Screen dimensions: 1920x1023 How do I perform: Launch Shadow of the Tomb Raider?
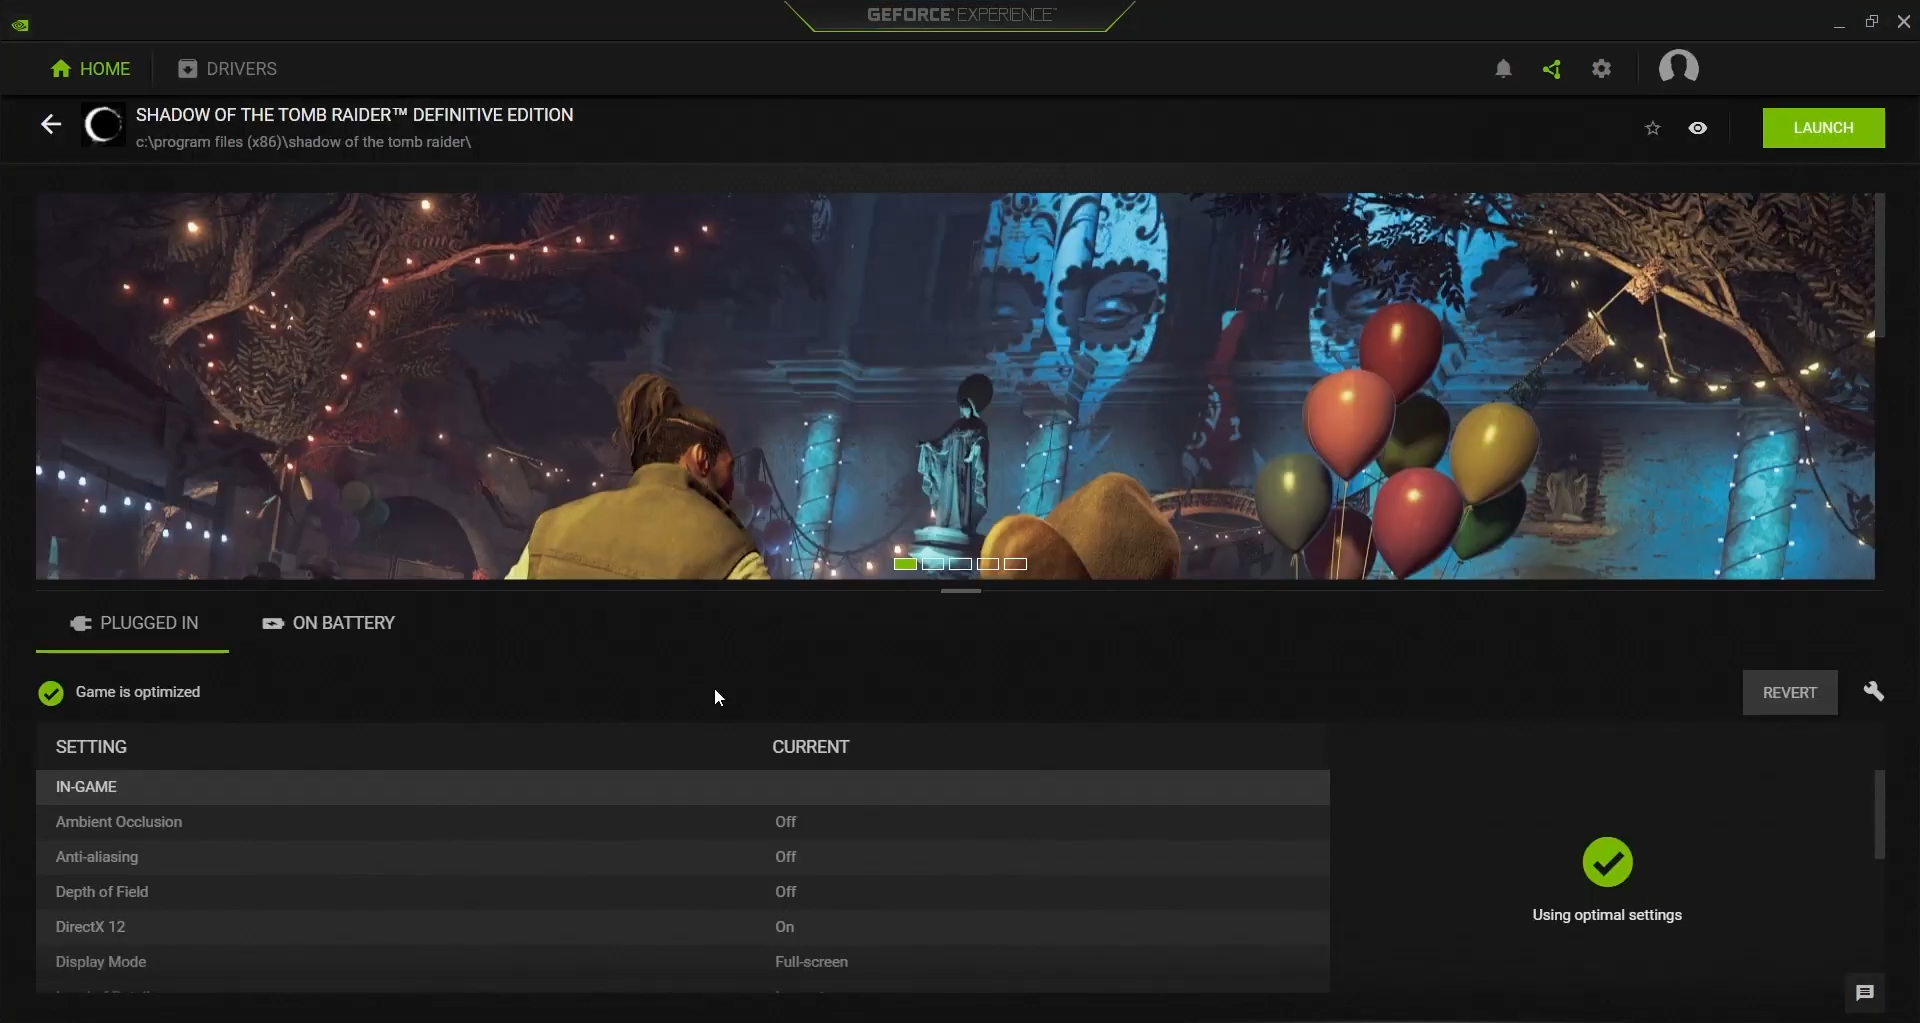pyautogui.click(x=1823, y=128)
